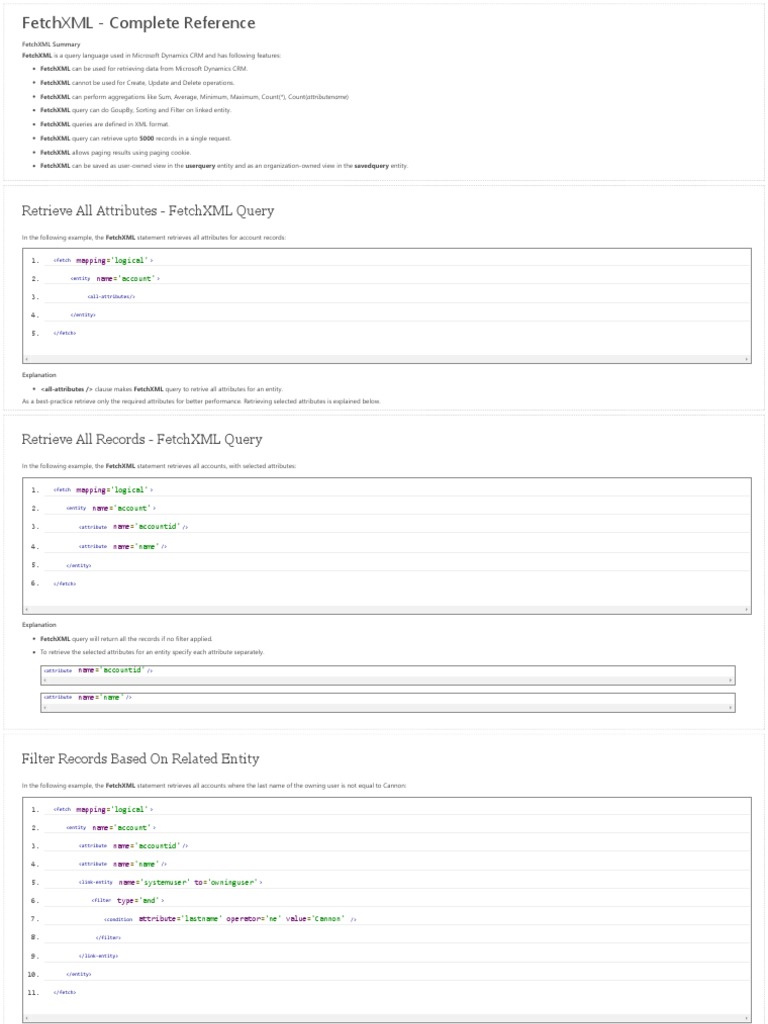The image size is (768, 1024).
Task: Click right scroll arrow under Retrieve All Records code
Action: tap(747, 608)
